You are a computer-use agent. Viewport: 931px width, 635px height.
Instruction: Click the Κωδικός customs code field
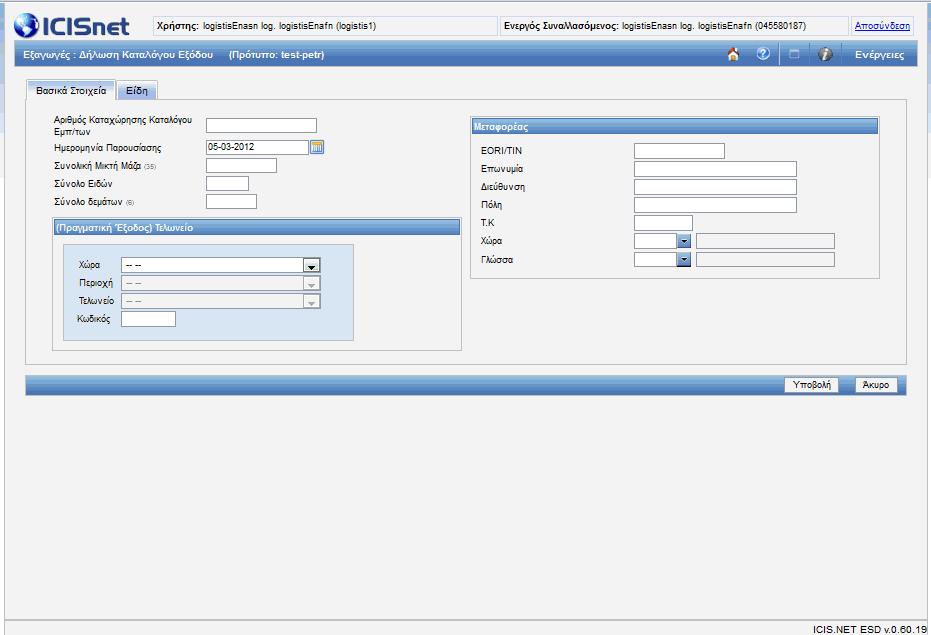coord(148,319)
